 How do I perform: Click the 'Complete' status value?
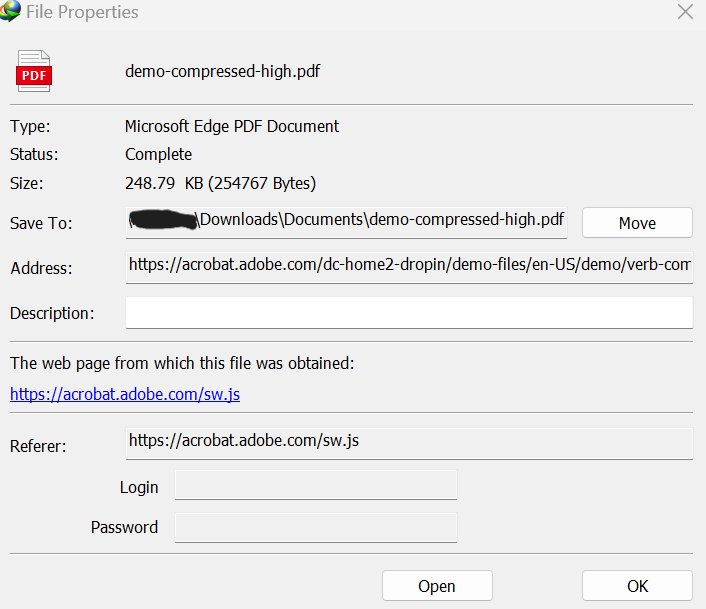click(x=158, y=154)
